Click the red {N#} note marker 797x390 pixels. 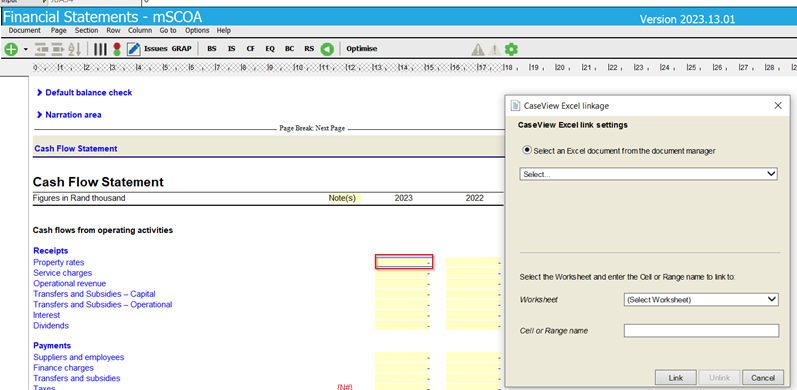coord(345,387)
